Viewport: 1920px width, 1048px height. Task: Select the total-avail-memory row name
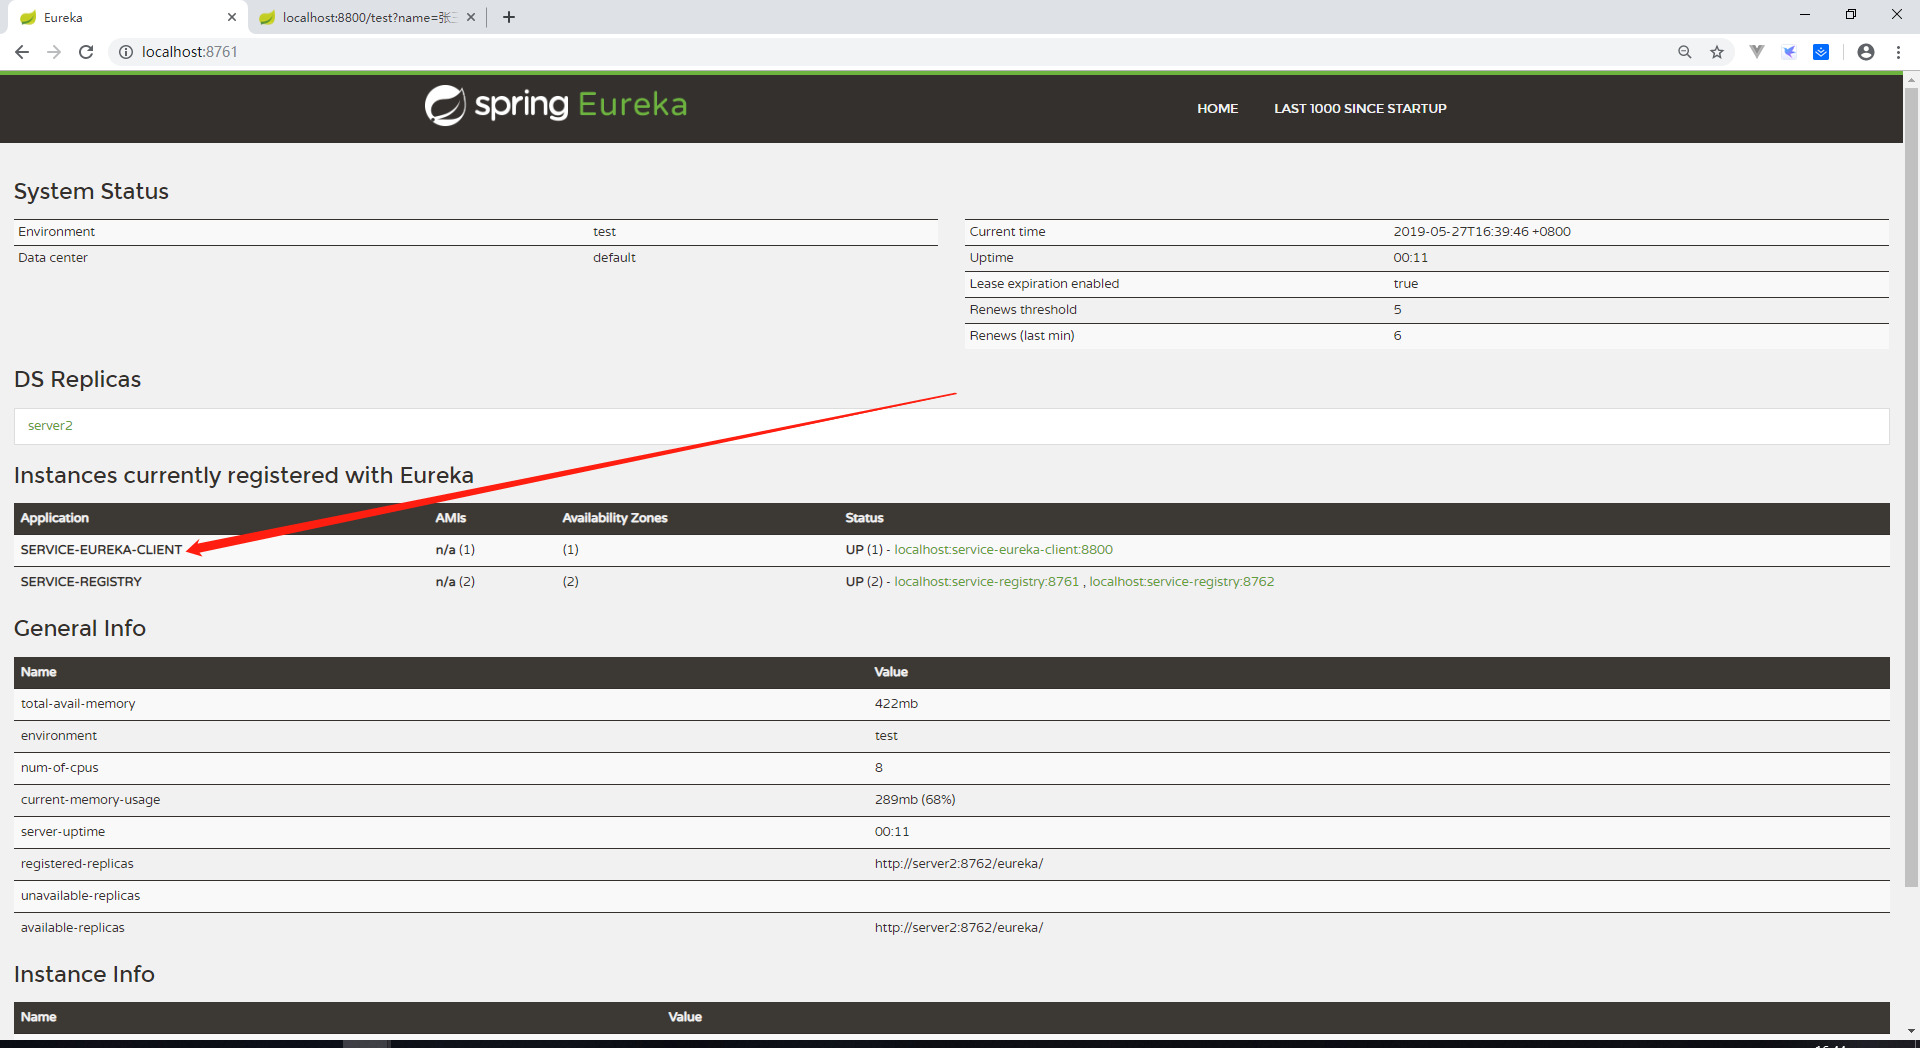(x=78, y=704)
